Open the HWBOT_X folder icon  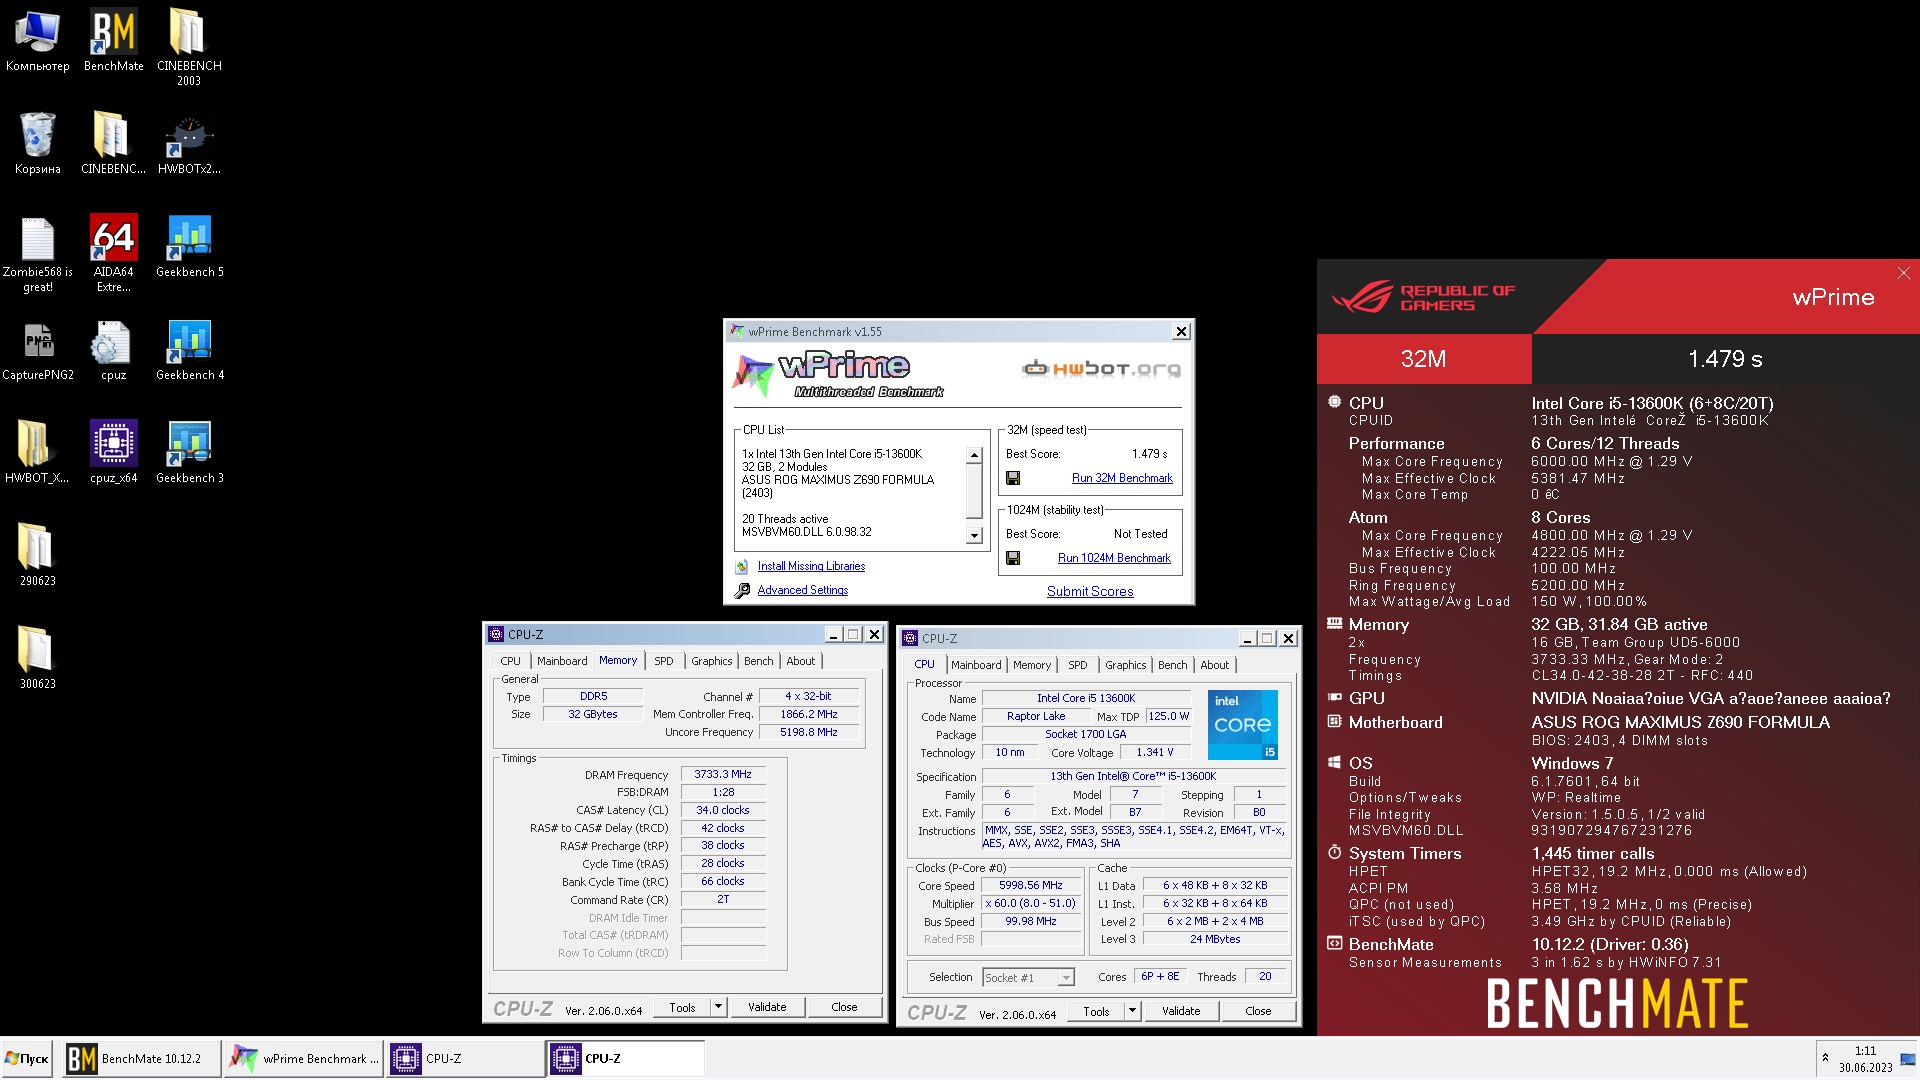[x=37, y=452]
